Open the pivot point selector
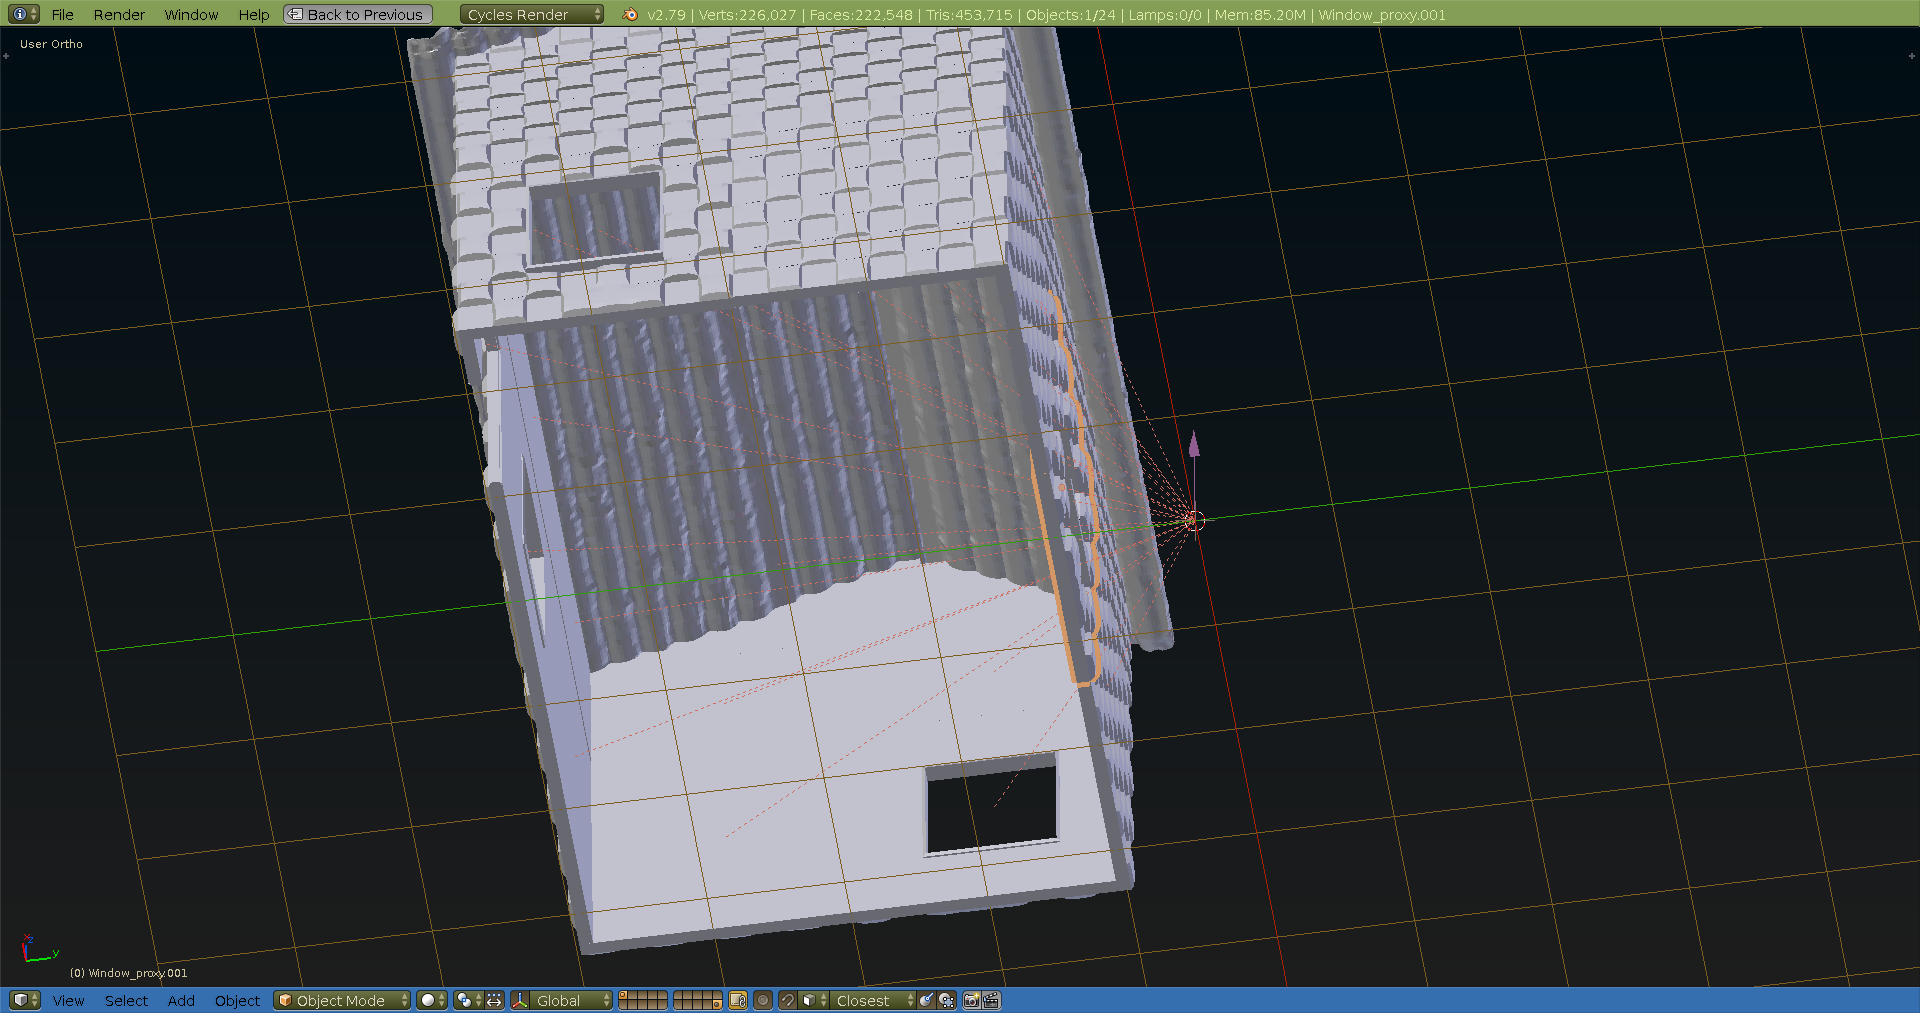The image size is (1920, 1013). tap(468, 1000)
